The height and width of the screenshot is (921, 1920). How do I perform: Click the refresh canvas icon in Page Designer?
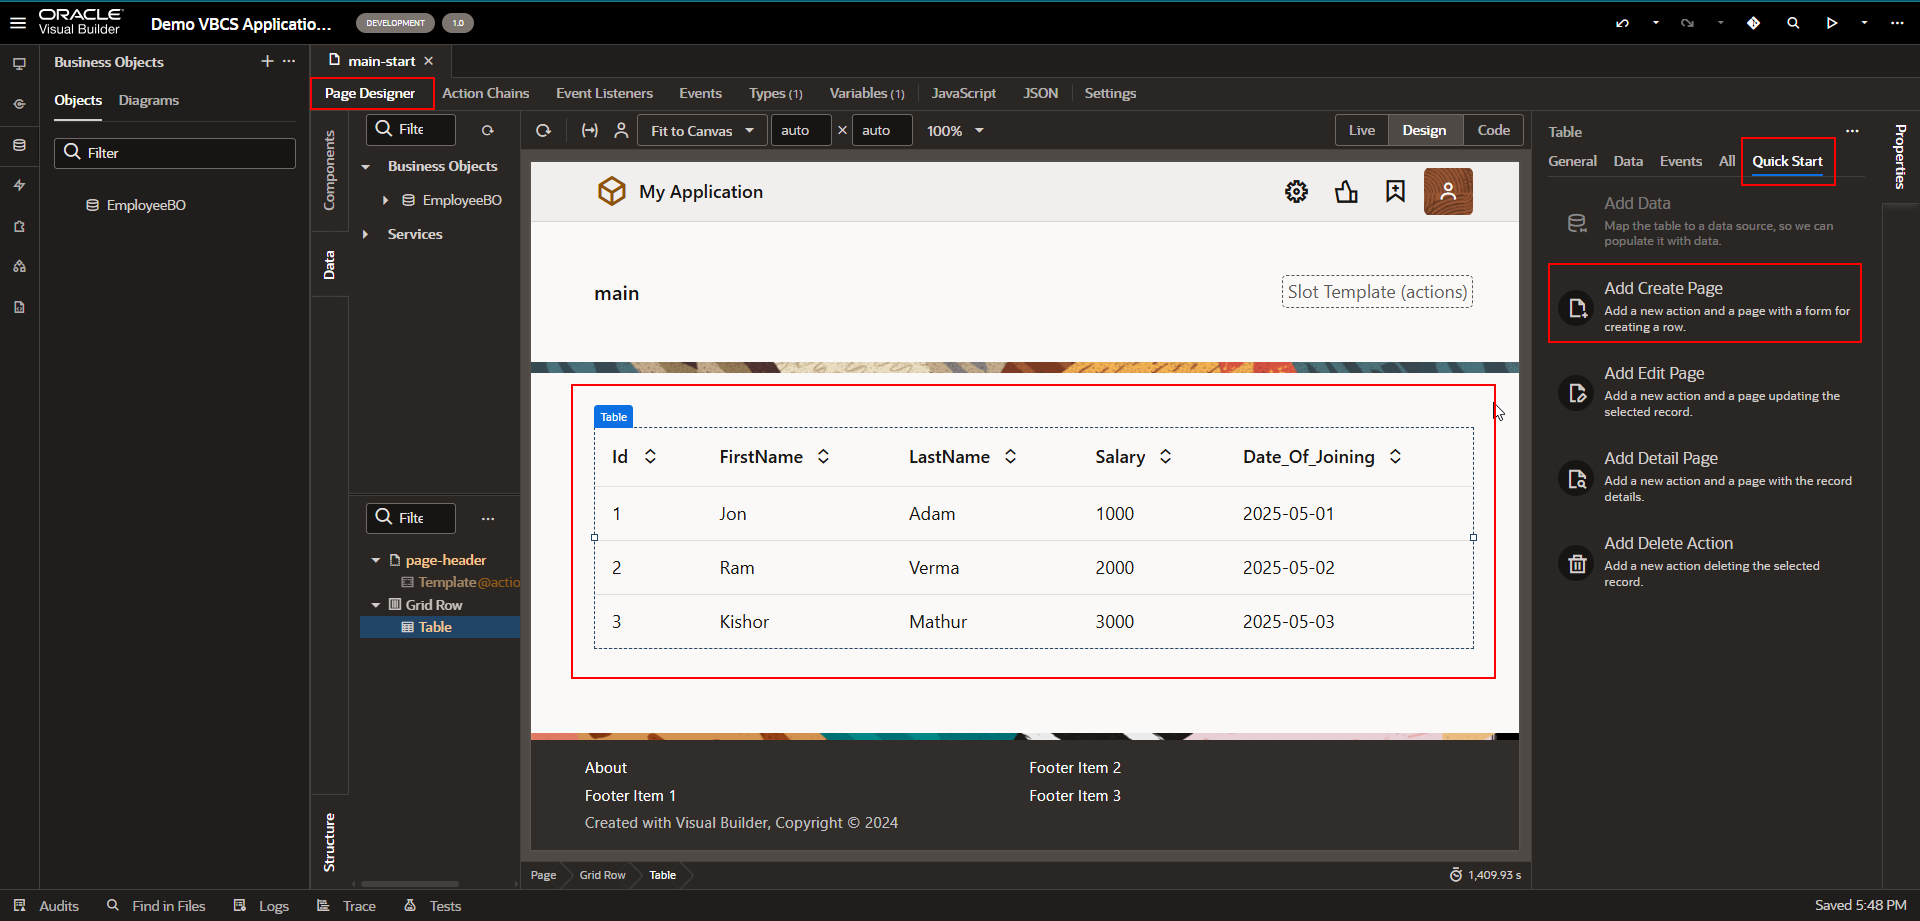point(543,130)
